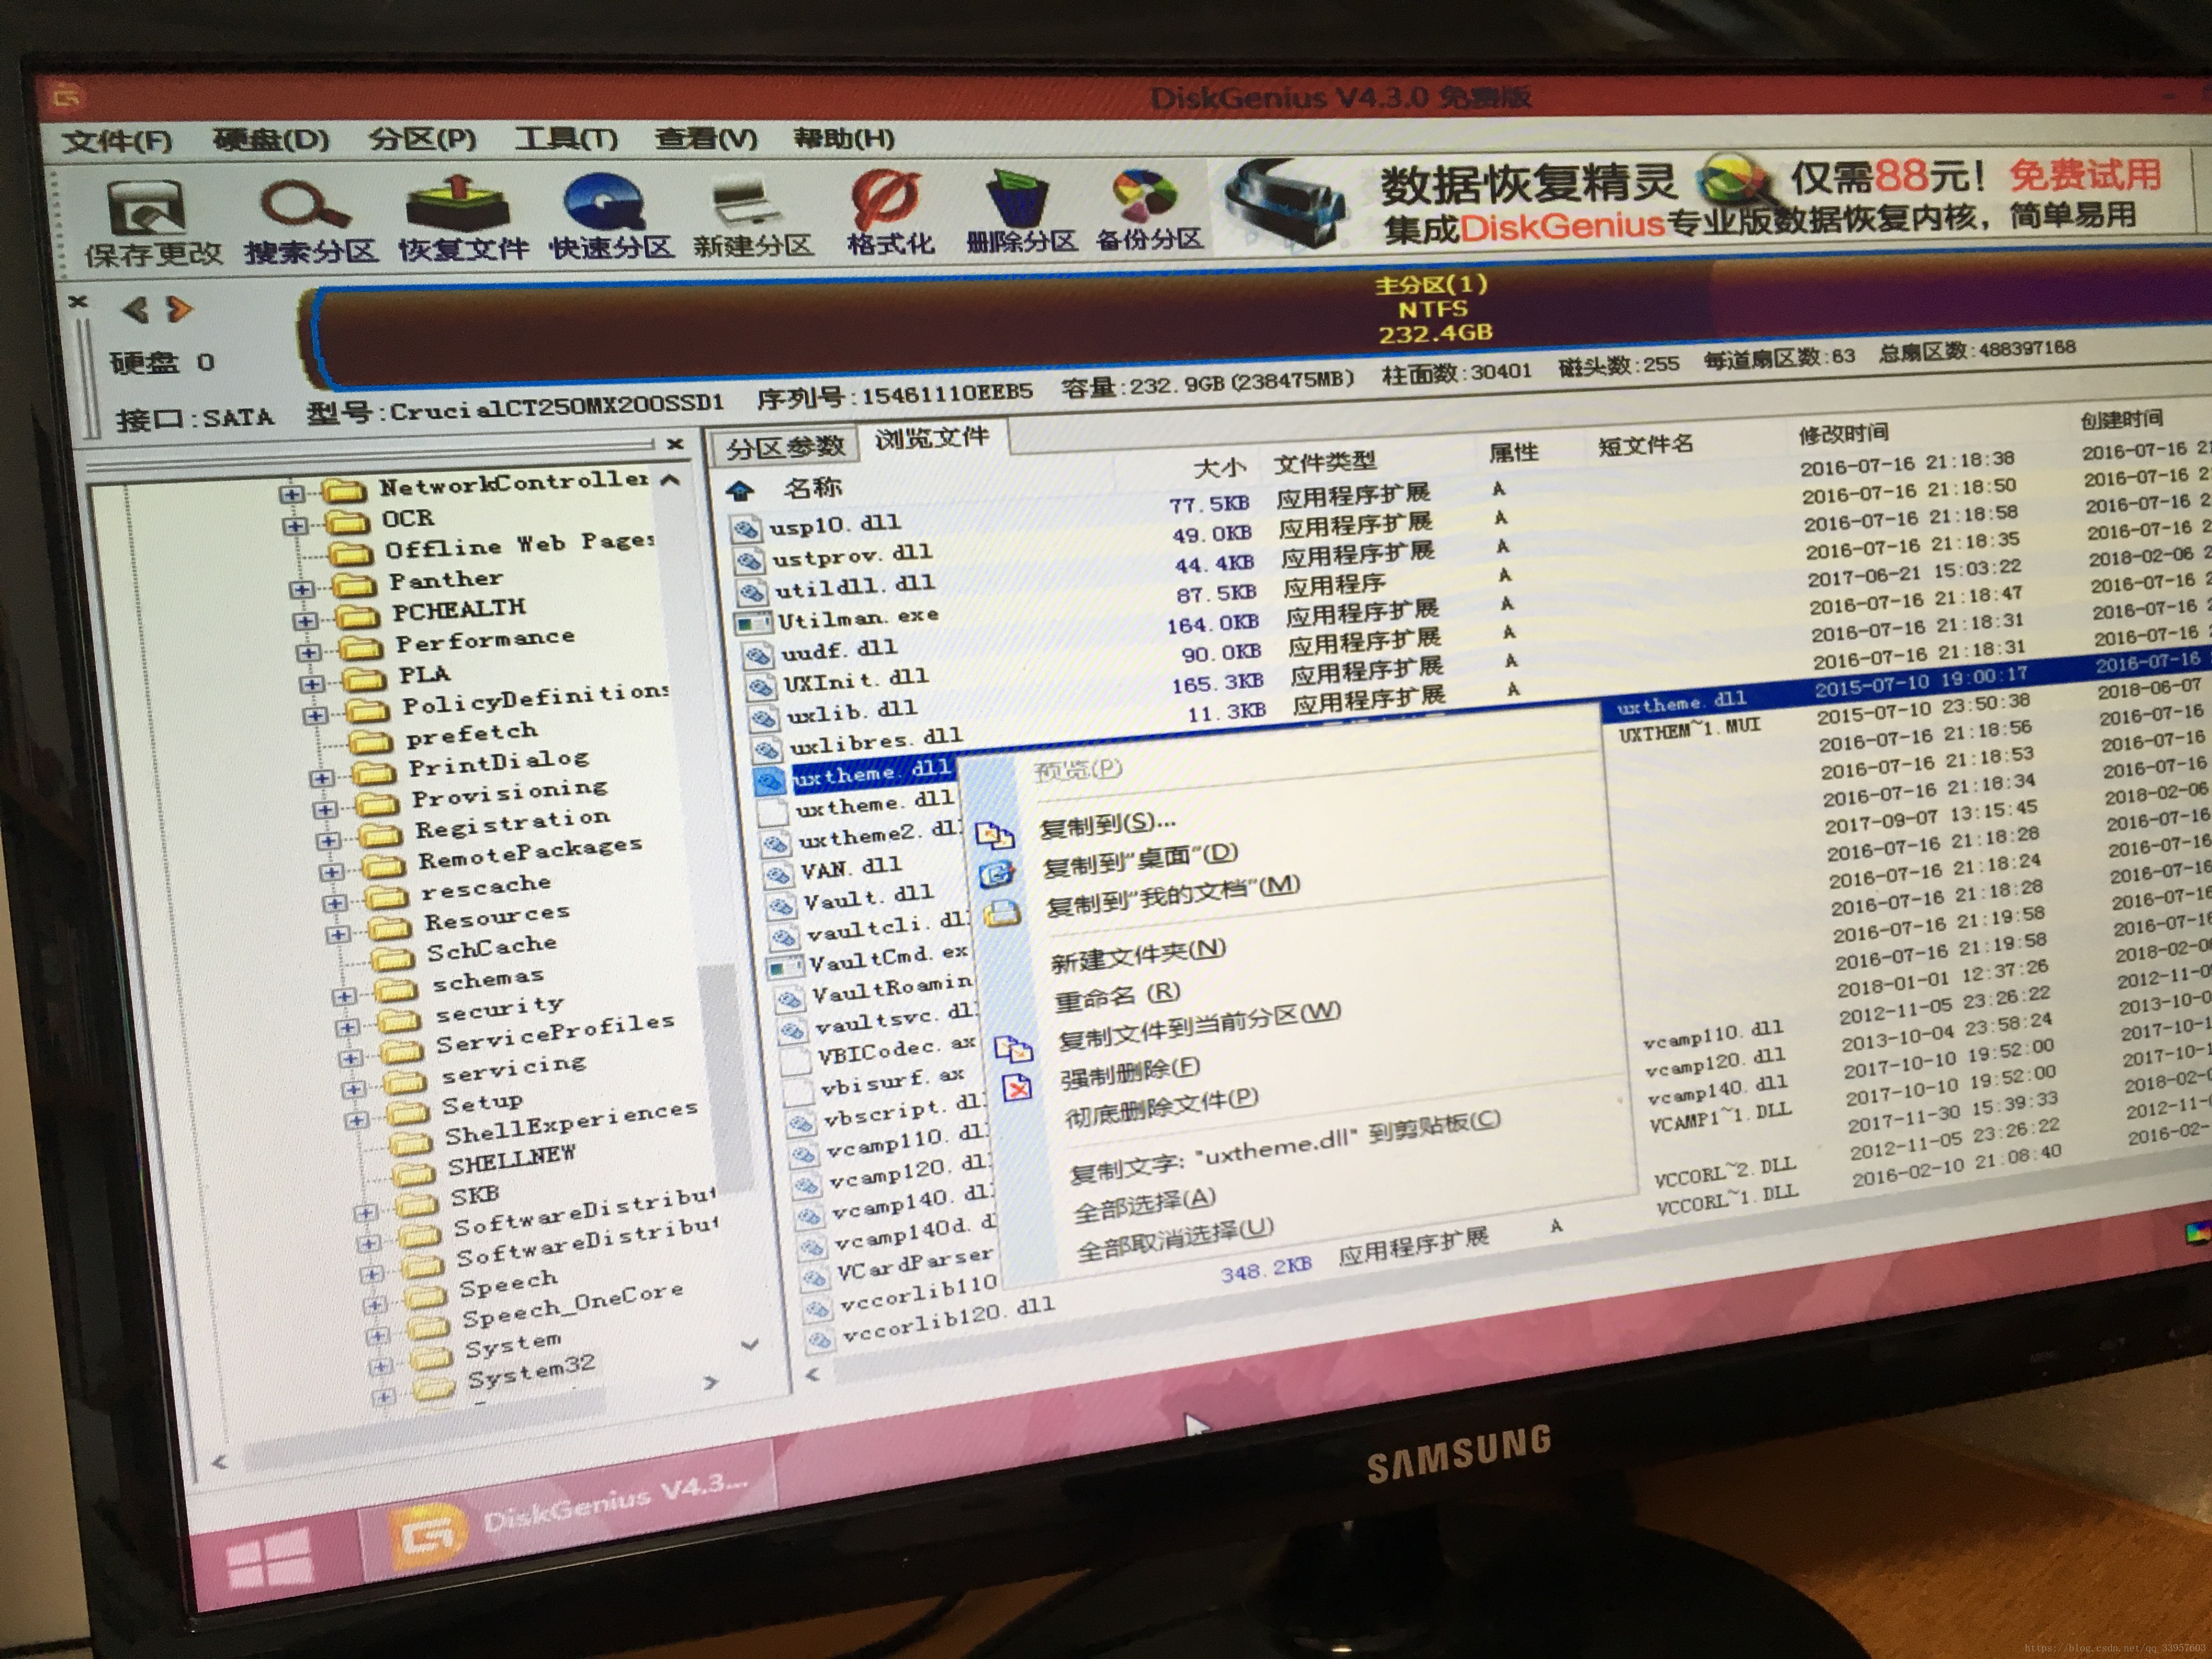Click the up-folder arrow icon beside 名称

[x=740, y=490]
